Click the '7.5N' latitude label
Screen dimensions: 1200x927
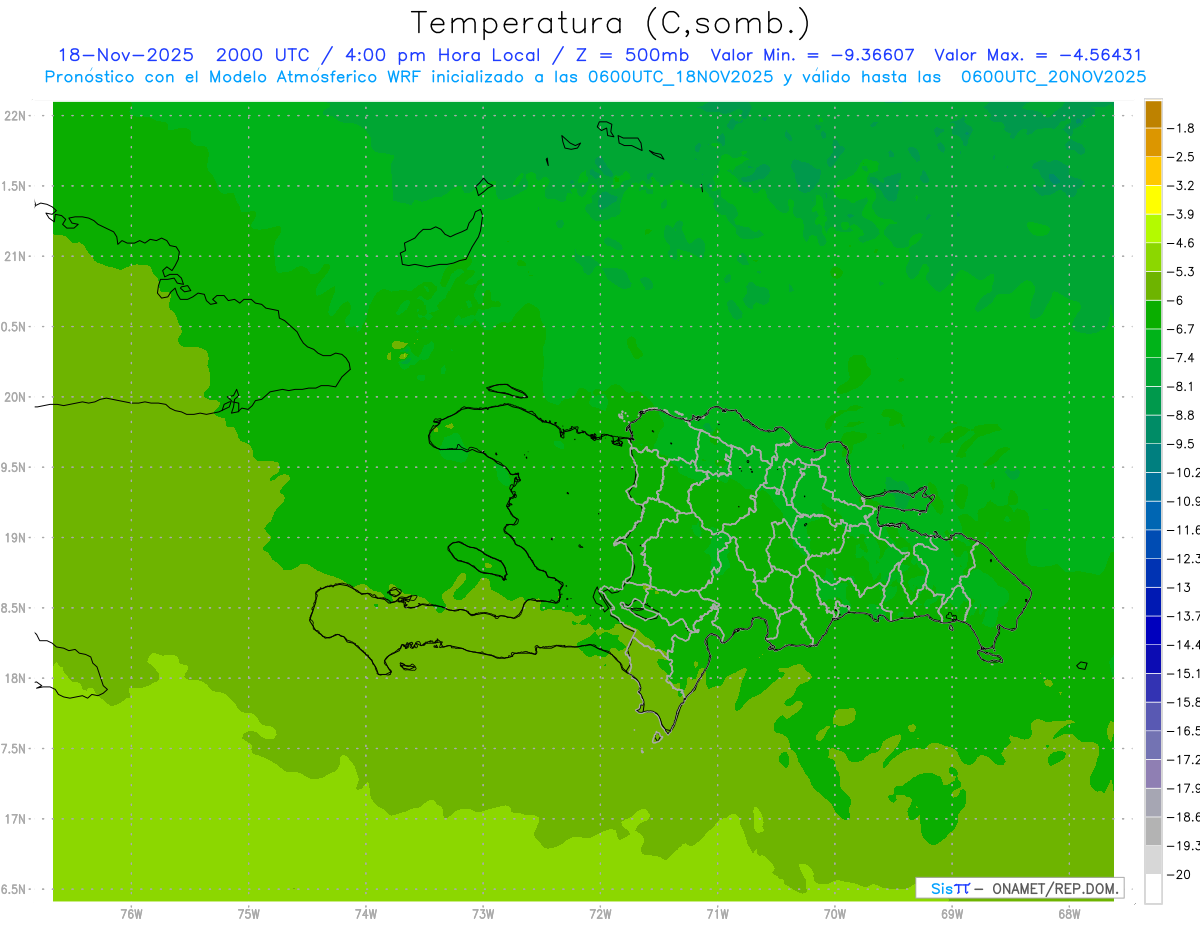pos(14,749)
